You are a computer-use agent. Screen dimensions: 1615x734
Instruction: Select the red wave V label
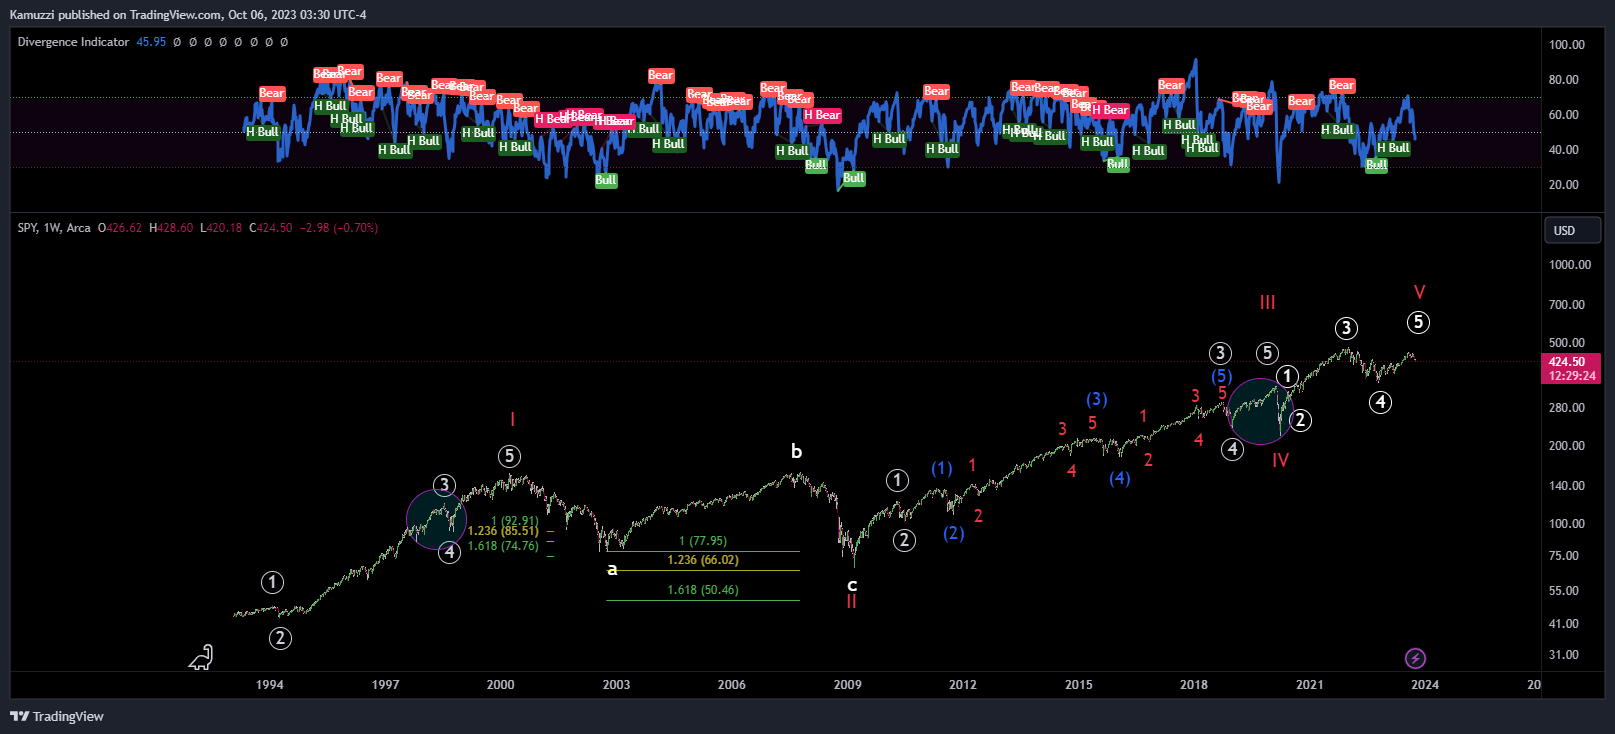click(x=1419, y=292)
